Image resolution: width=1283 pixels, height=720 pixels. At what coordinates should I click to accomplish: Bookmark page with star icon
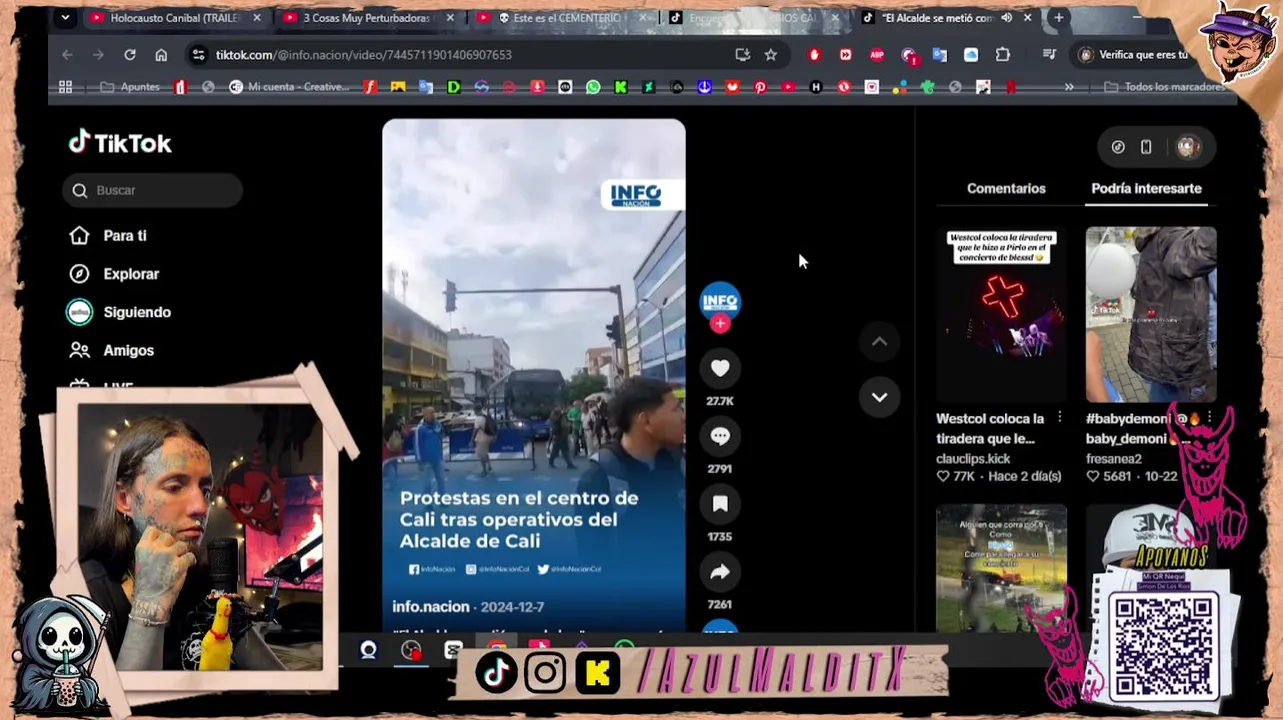click(x=771, y=55)
